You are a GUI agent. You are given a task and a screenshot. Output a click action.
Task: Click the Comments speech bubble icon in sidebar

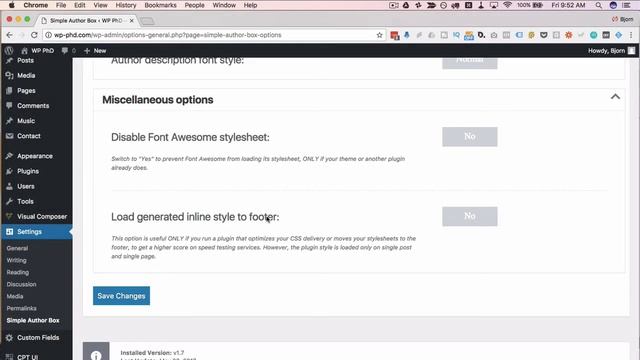[x=9, y=106]
